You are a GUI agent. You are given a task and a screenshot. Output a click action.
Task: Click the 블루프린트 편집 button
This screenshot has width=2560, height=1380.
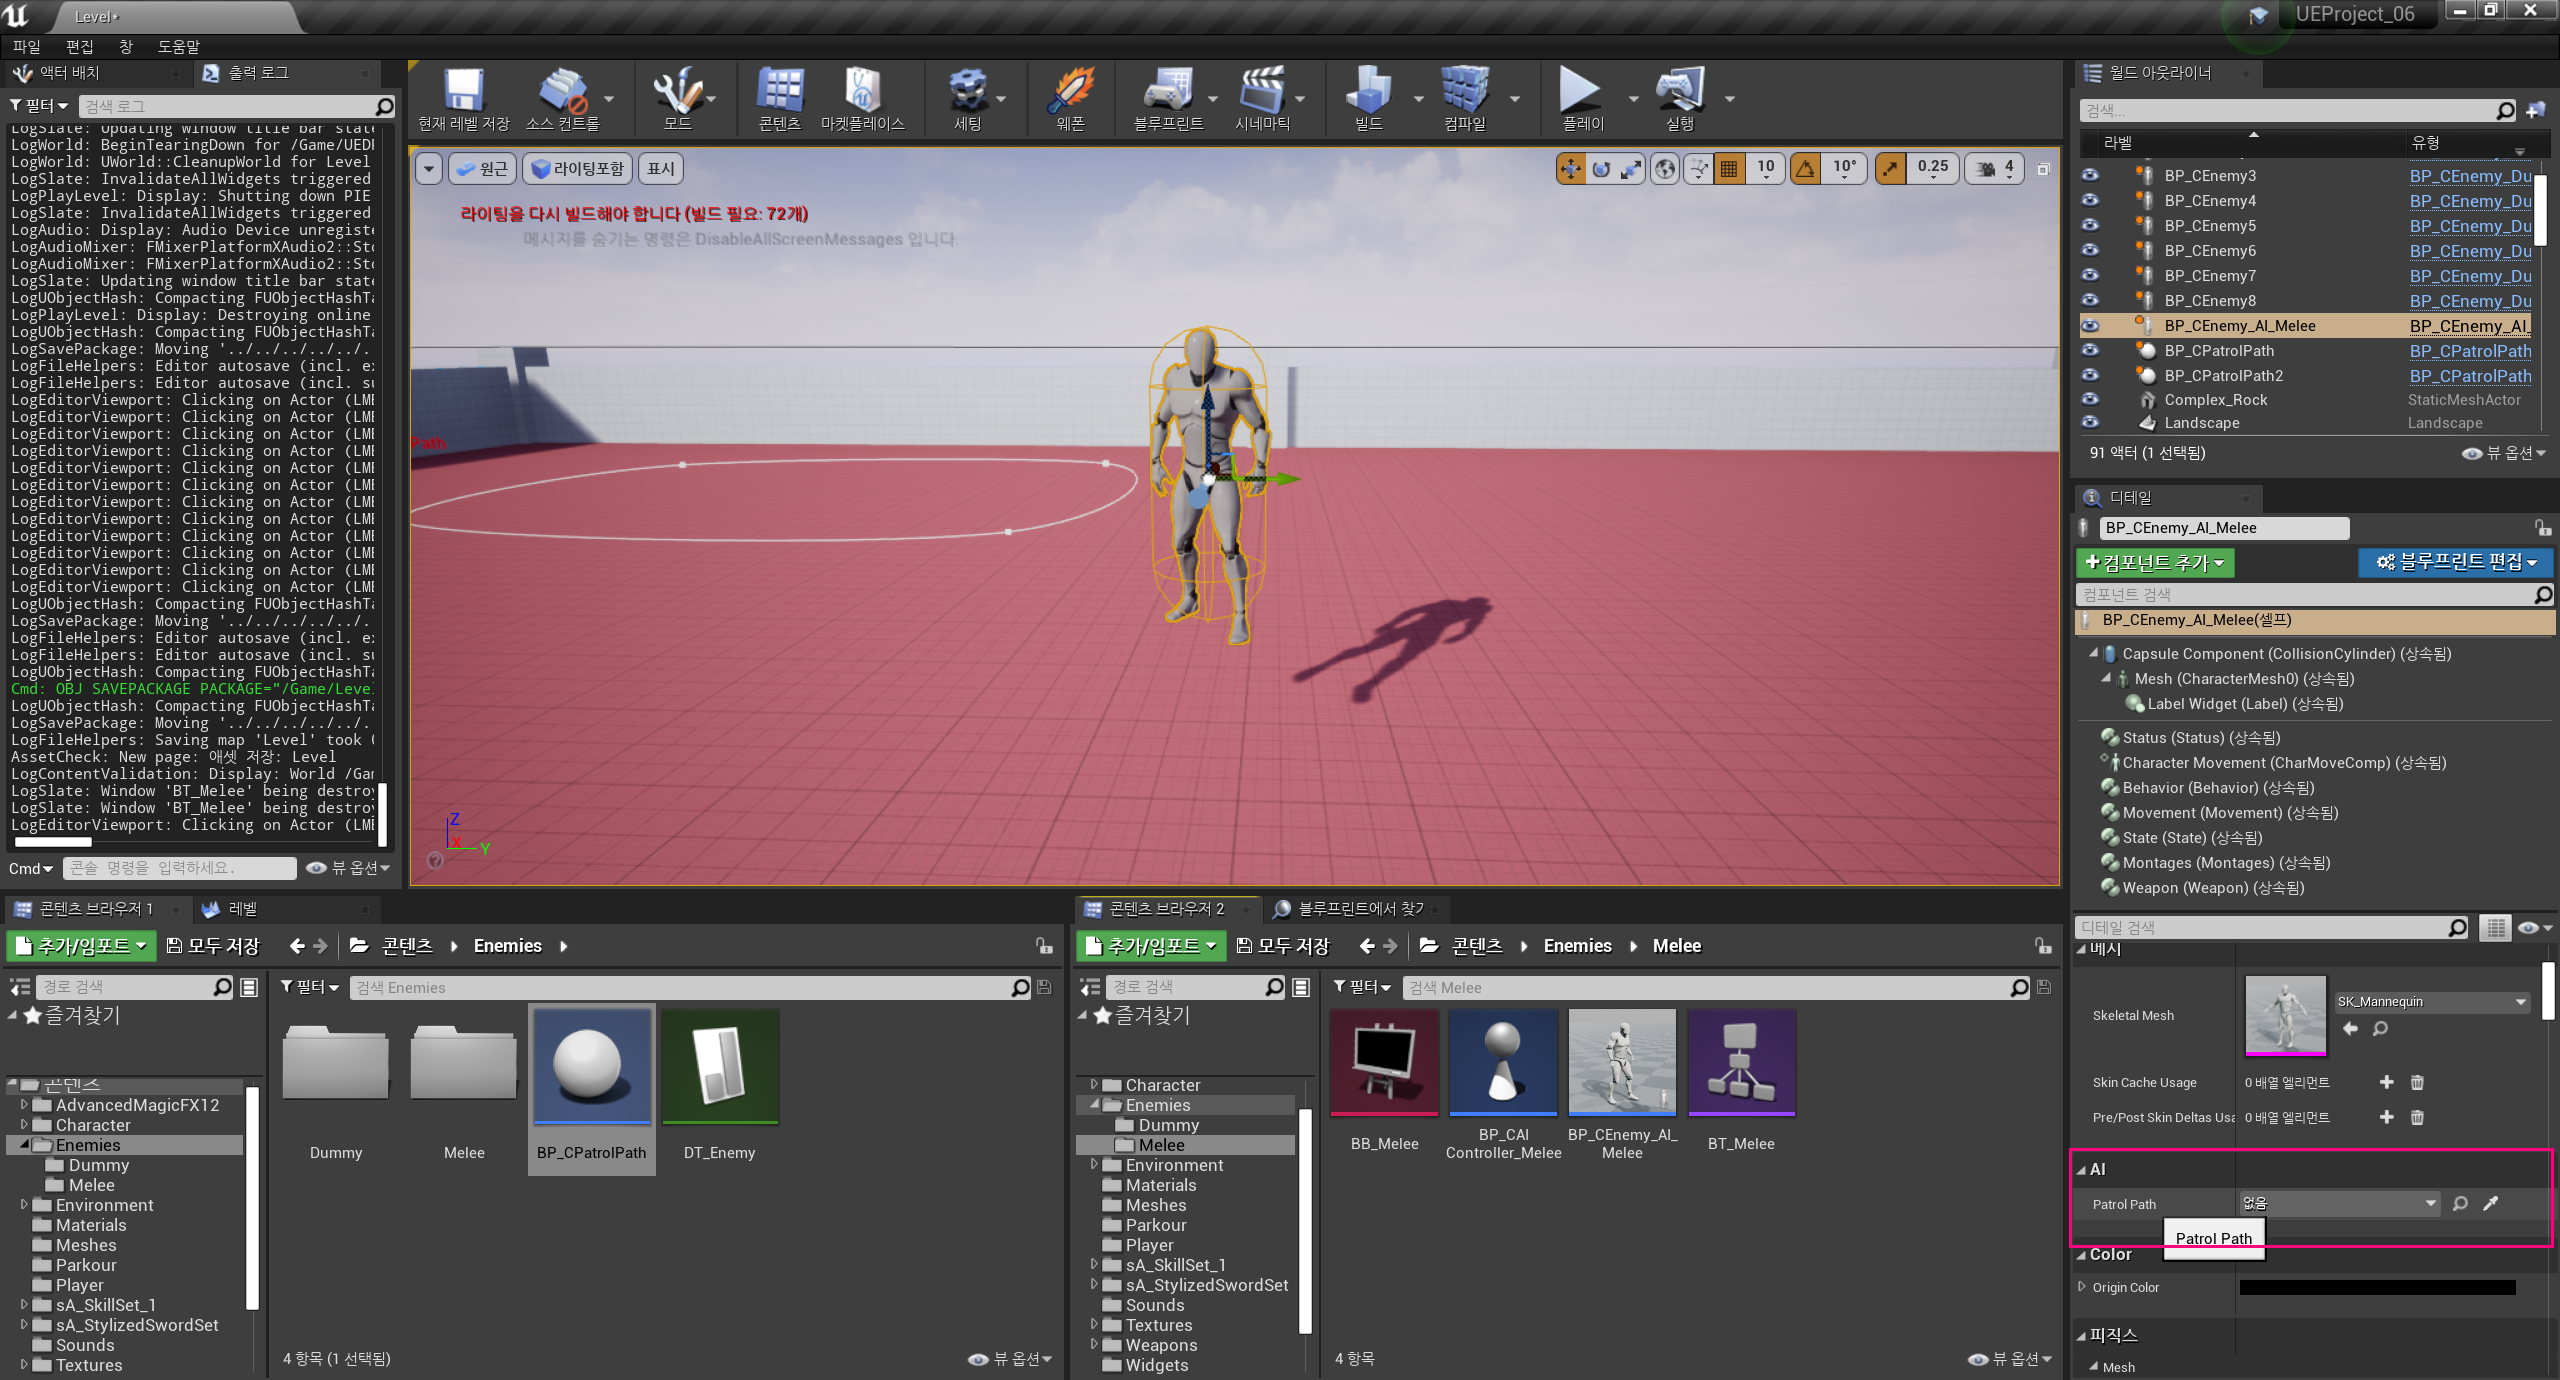(x=2455, y=563)
